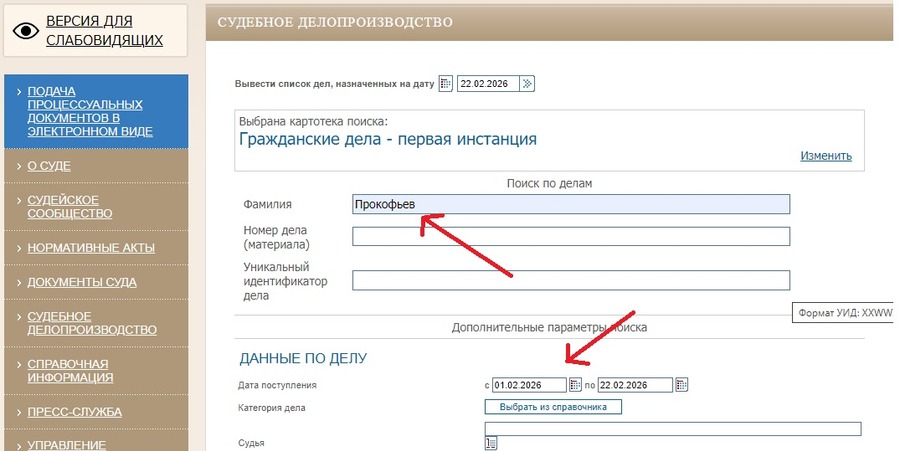Go to 'Судебное делопроизводство' in sidebar
The image size is (900, 451).
point(91,323)
